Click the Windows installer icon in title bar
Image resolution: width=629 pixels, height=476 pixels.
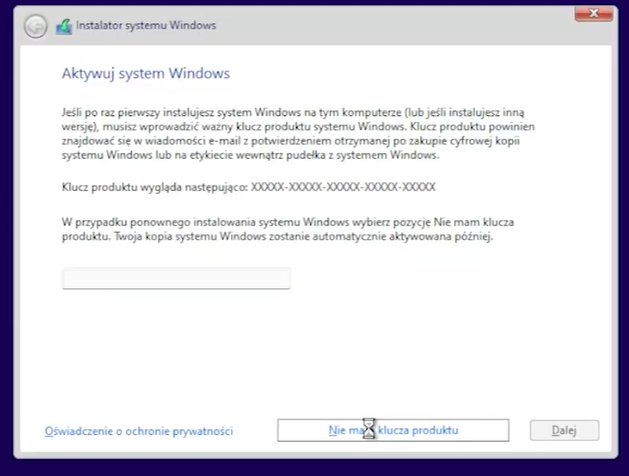(64, 26)
